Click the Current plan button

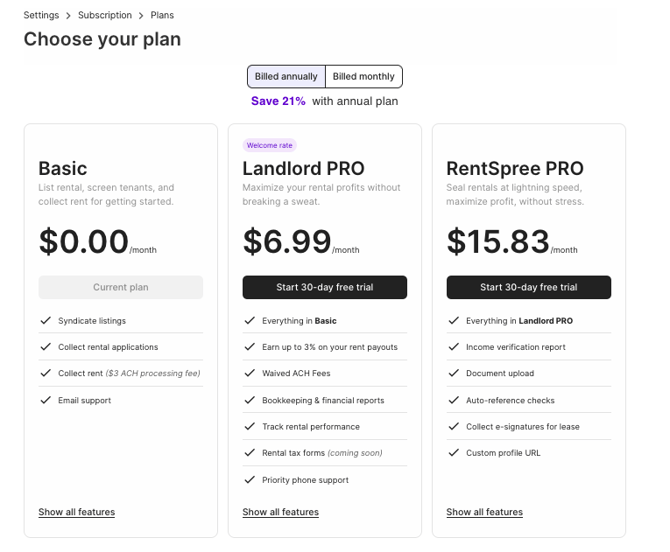coord(121,287)
